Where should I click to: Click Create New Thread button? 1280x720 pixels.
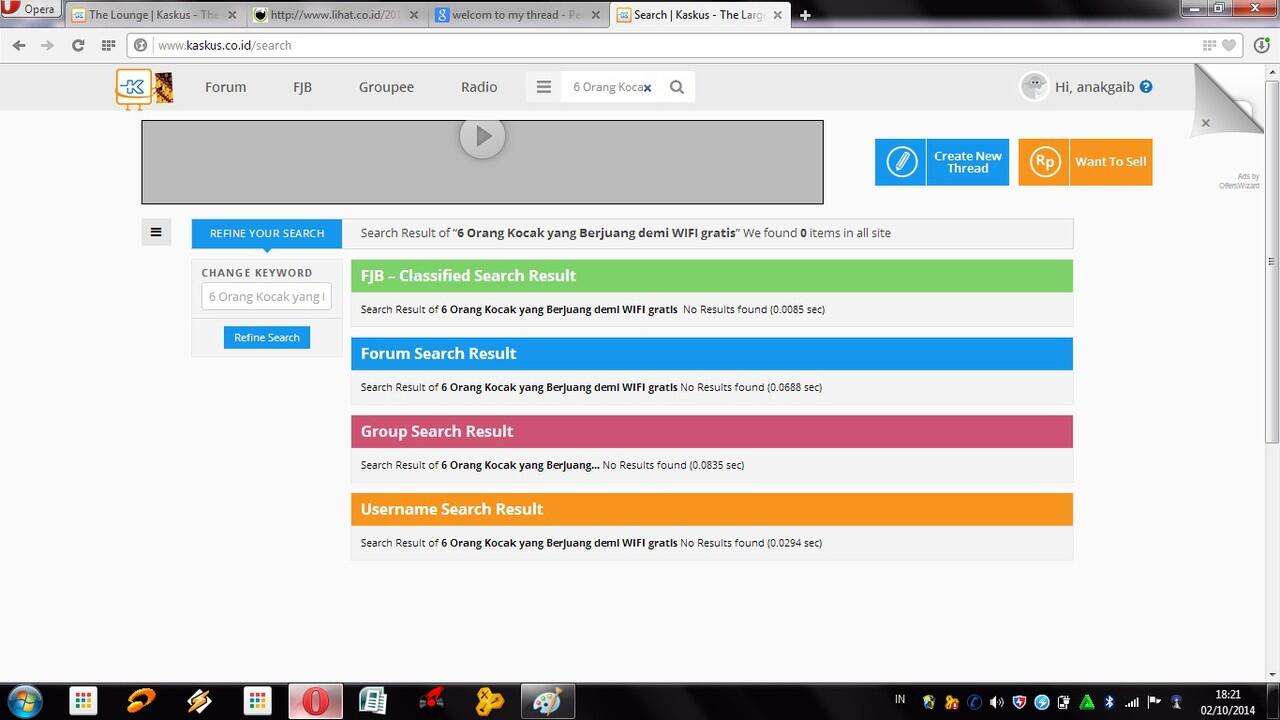pos(942,162)
